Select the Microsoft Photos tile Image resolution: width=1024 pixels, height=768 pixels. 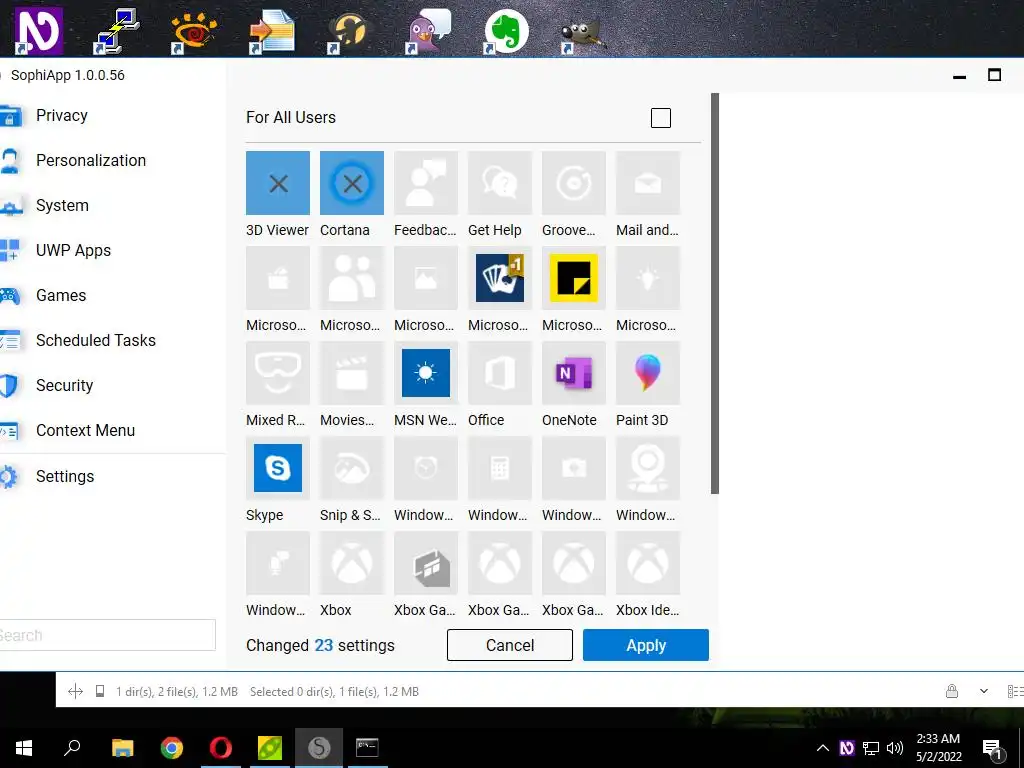point(426,278)
